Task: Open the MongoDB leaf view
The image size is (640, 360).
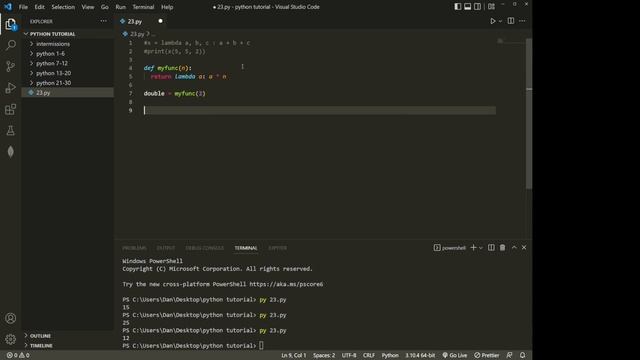Action: pyautogui.click(x=11, y=152)
